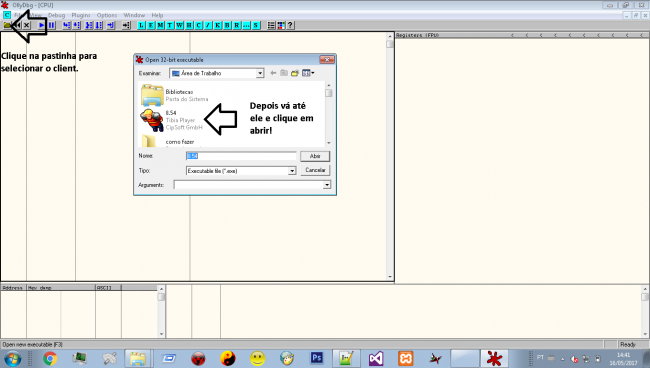Click the Step over toolbar icon
Image resolution: width=650 pixels, height=368 pixels.
point(77,25)
